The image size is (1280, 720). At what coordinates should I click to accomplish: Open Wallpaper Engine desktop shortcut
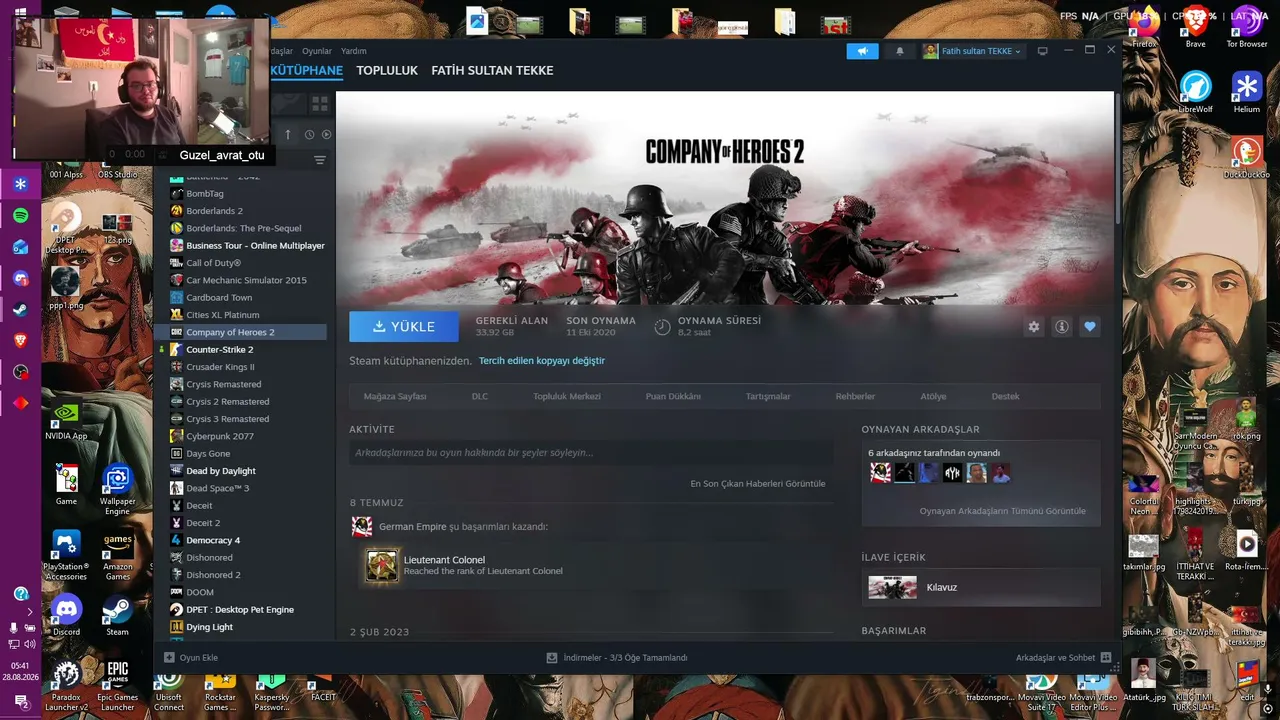pos(118,489)
